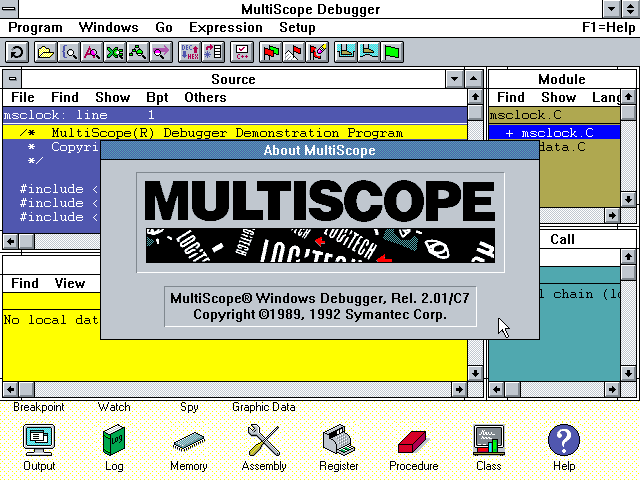This screenshot has height=480, width=640.
Task: Open the Source window Others menu
Action: (205, 98)
